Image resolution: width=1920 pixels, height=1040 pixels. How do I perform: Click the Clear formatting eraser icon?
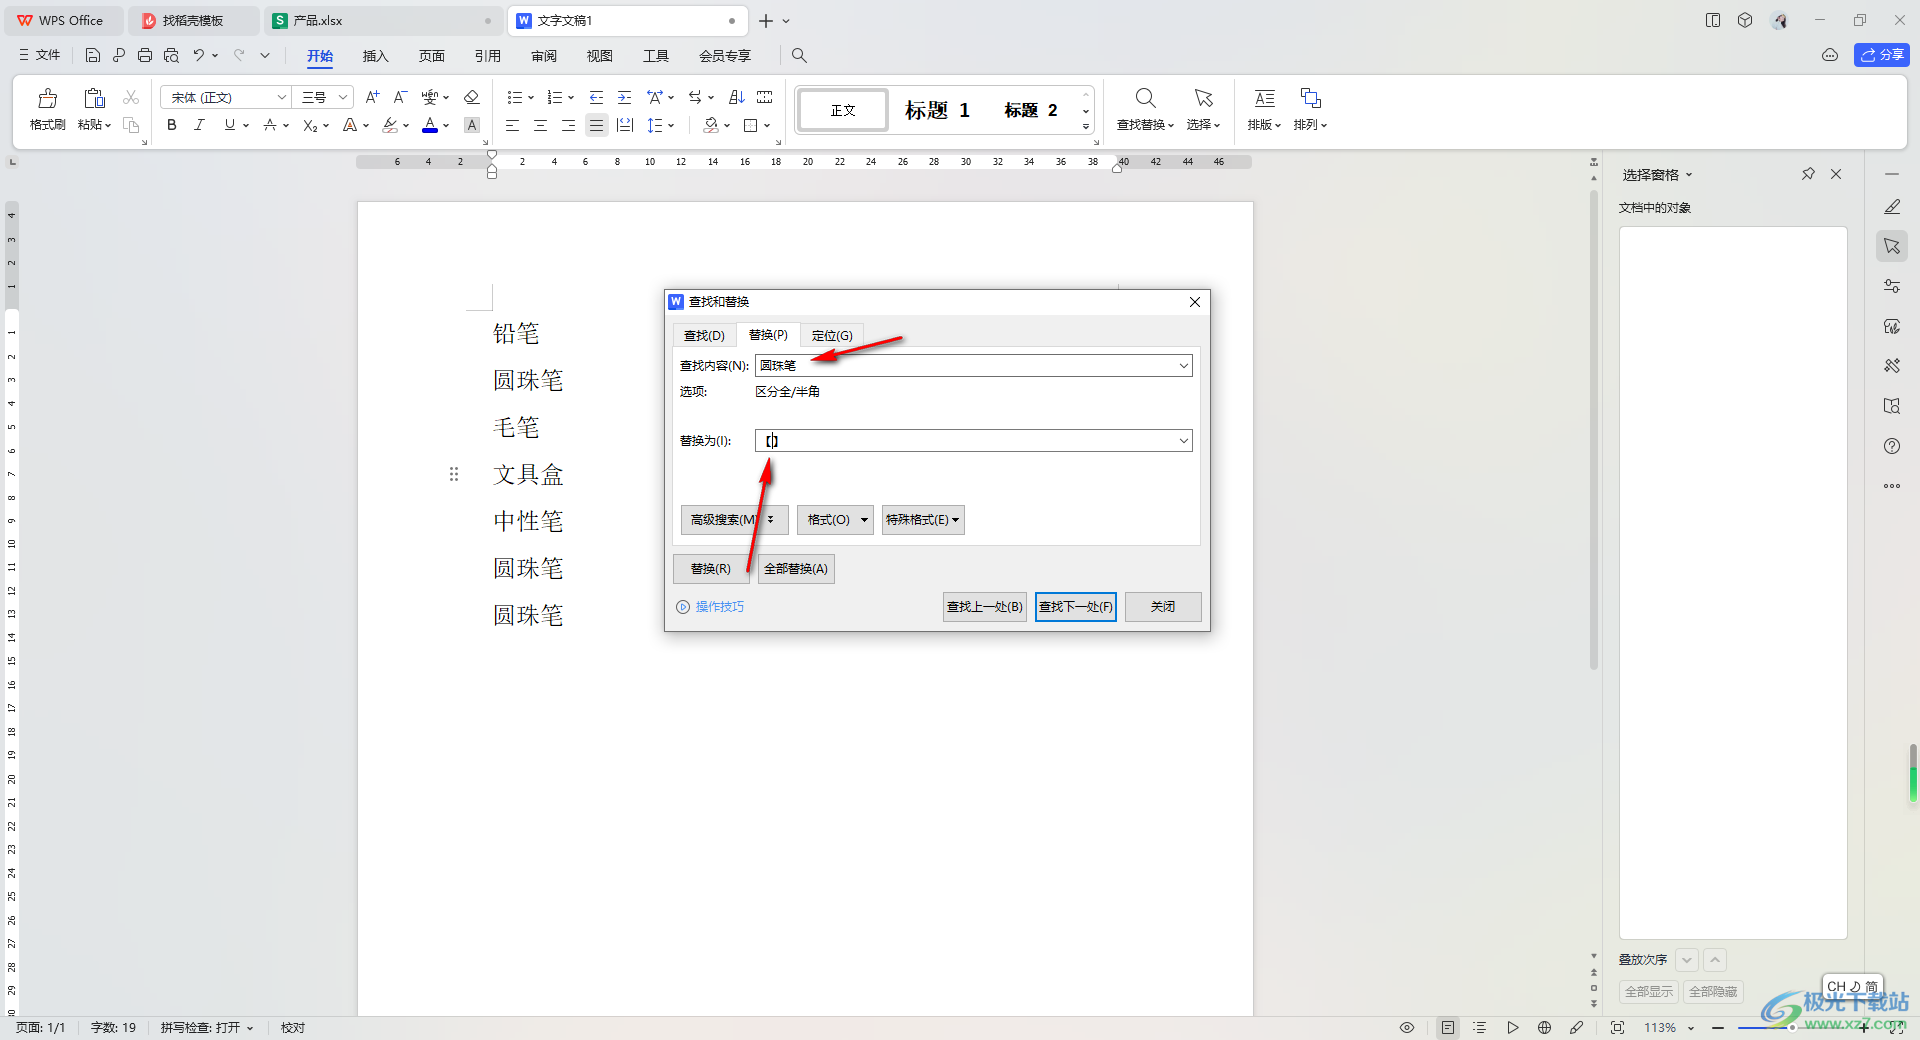click(472, 97)
